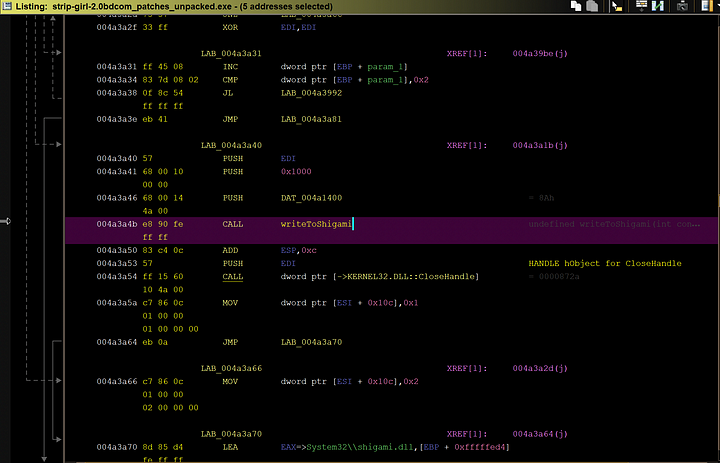The image size is (720, 463).
Task: Click EDI operand at address 004a3a40
Action: tap(288, 159)
